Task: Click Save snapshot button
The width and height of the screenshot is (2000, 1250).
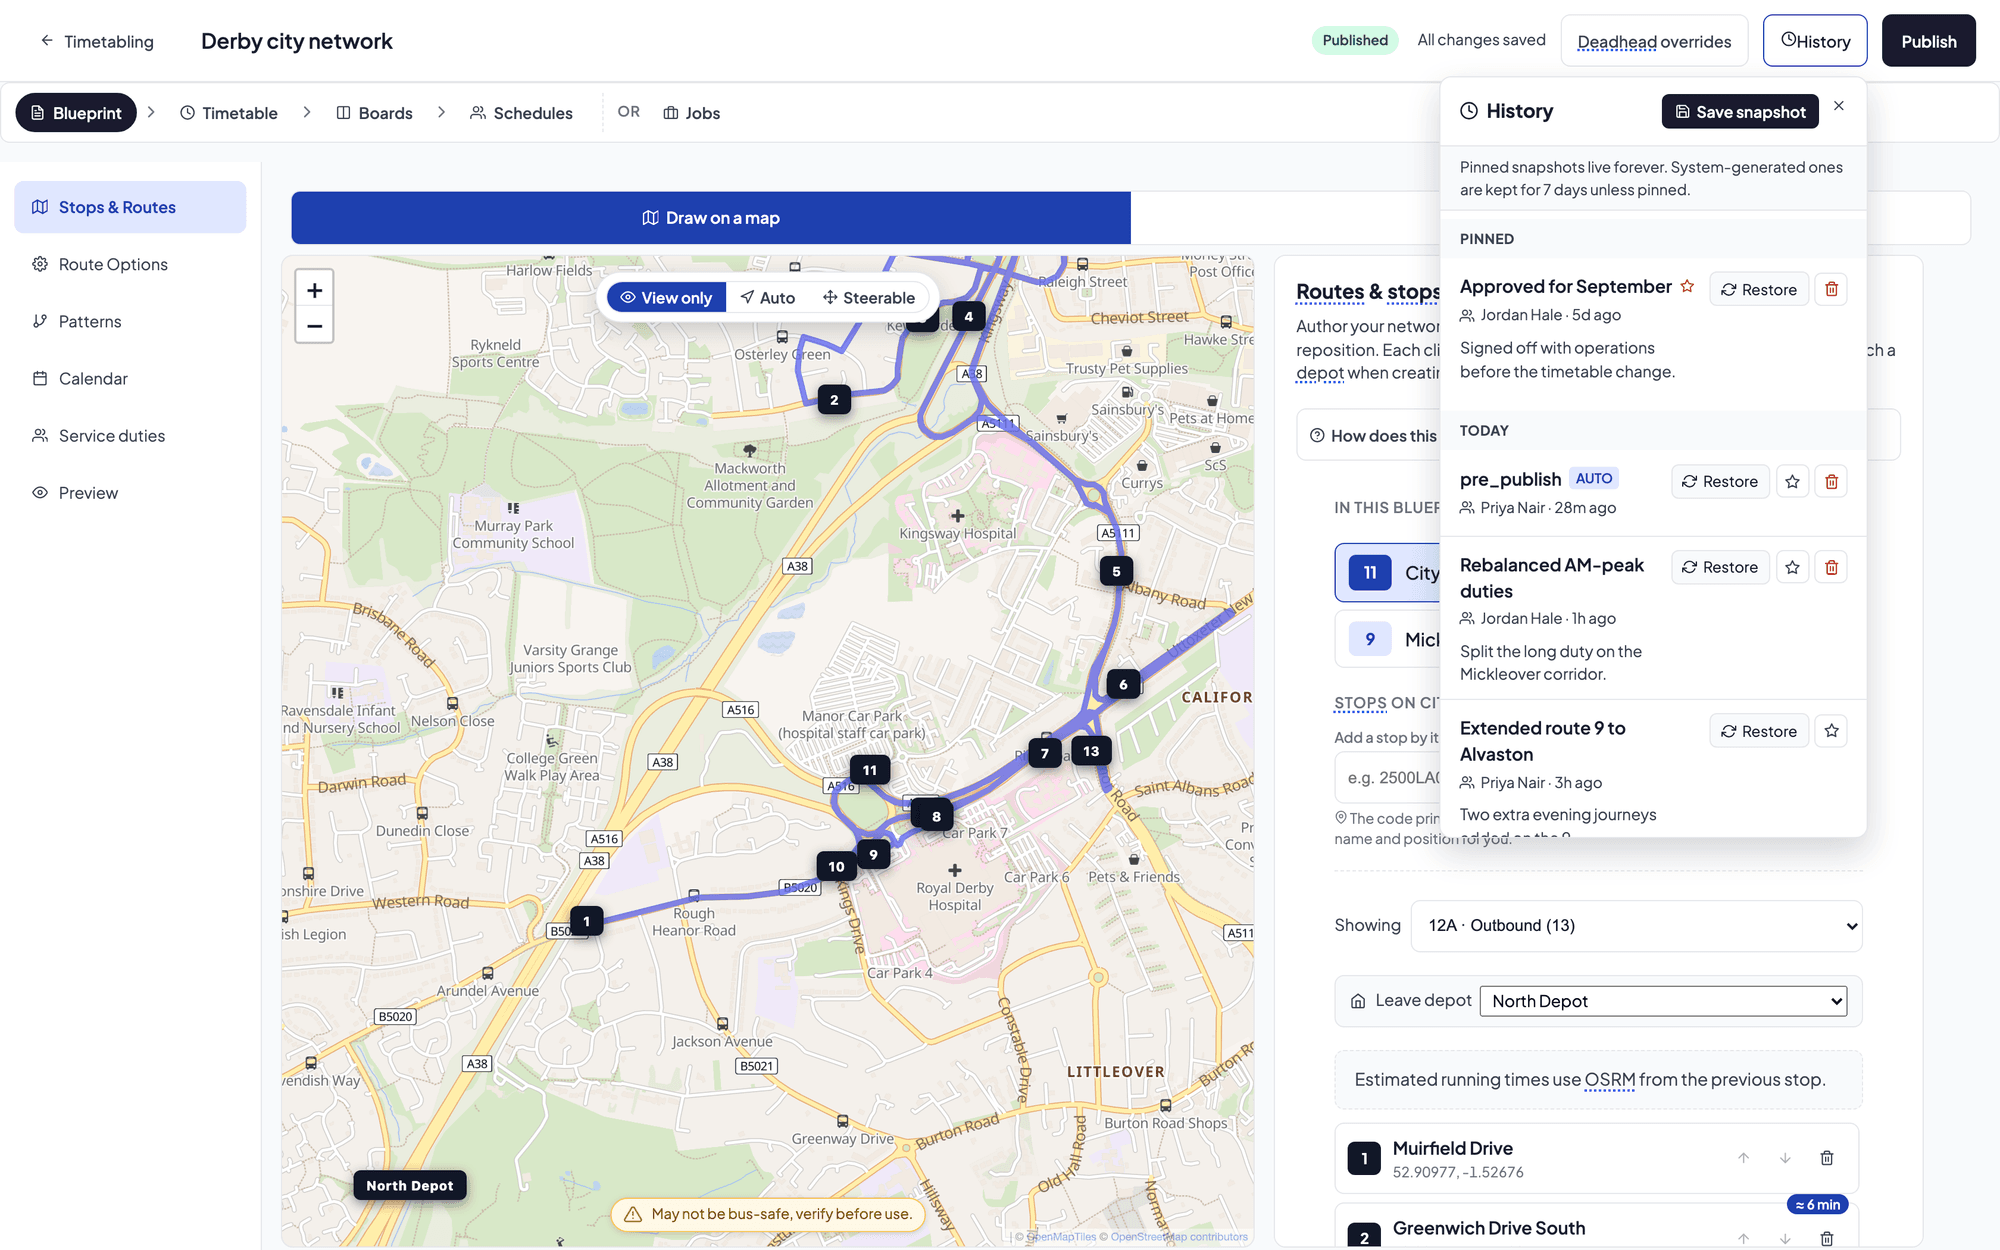Action: (x=1740, y=111)
